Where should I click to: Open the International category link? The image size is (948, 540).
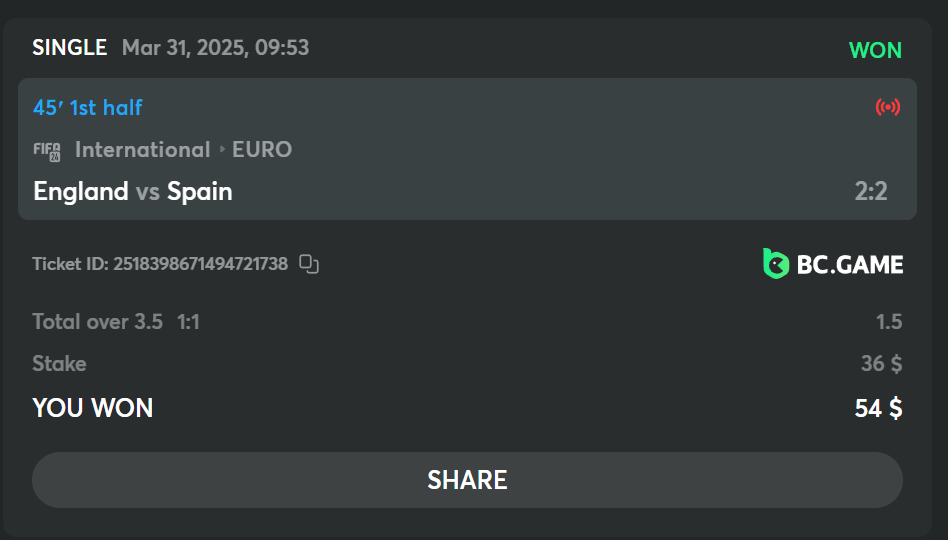(142, 150)
